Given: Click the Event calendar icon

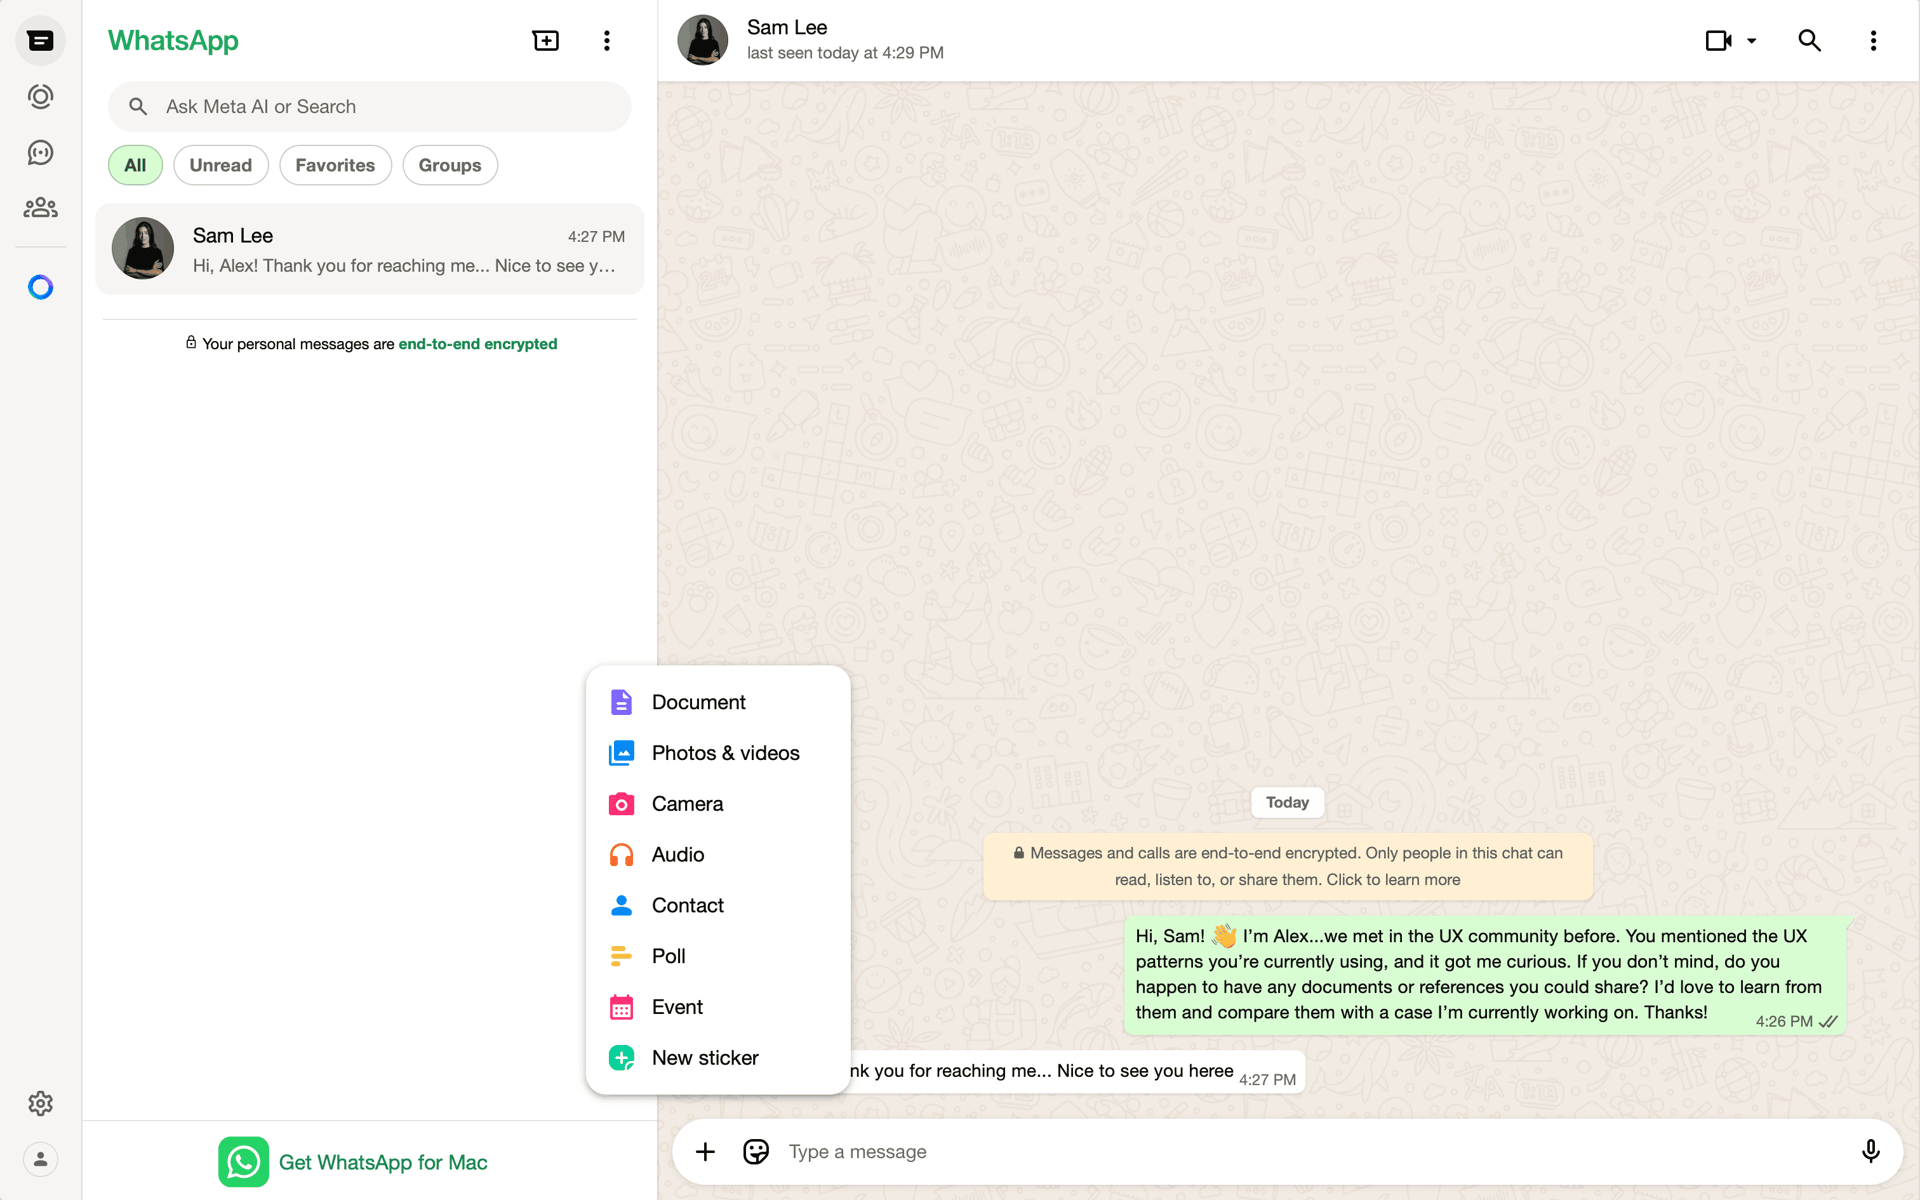Looking at the screenshot, I should point(621,1007).
